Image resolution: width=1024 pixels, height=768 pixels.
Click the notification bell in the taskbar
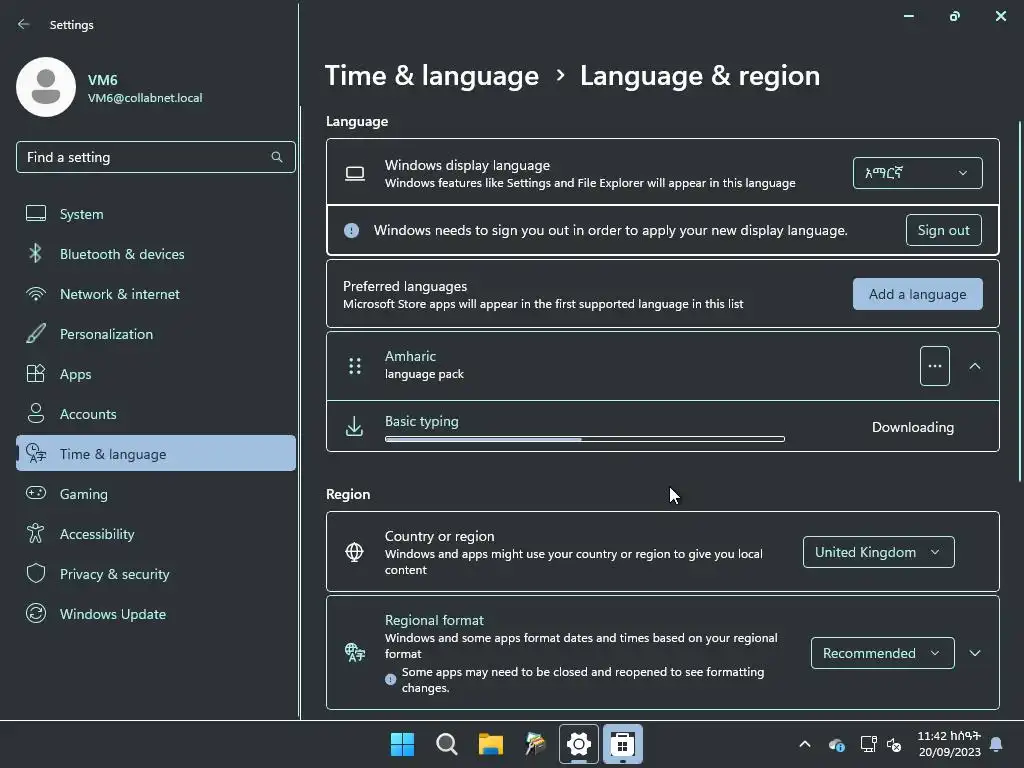coord(997,744)
